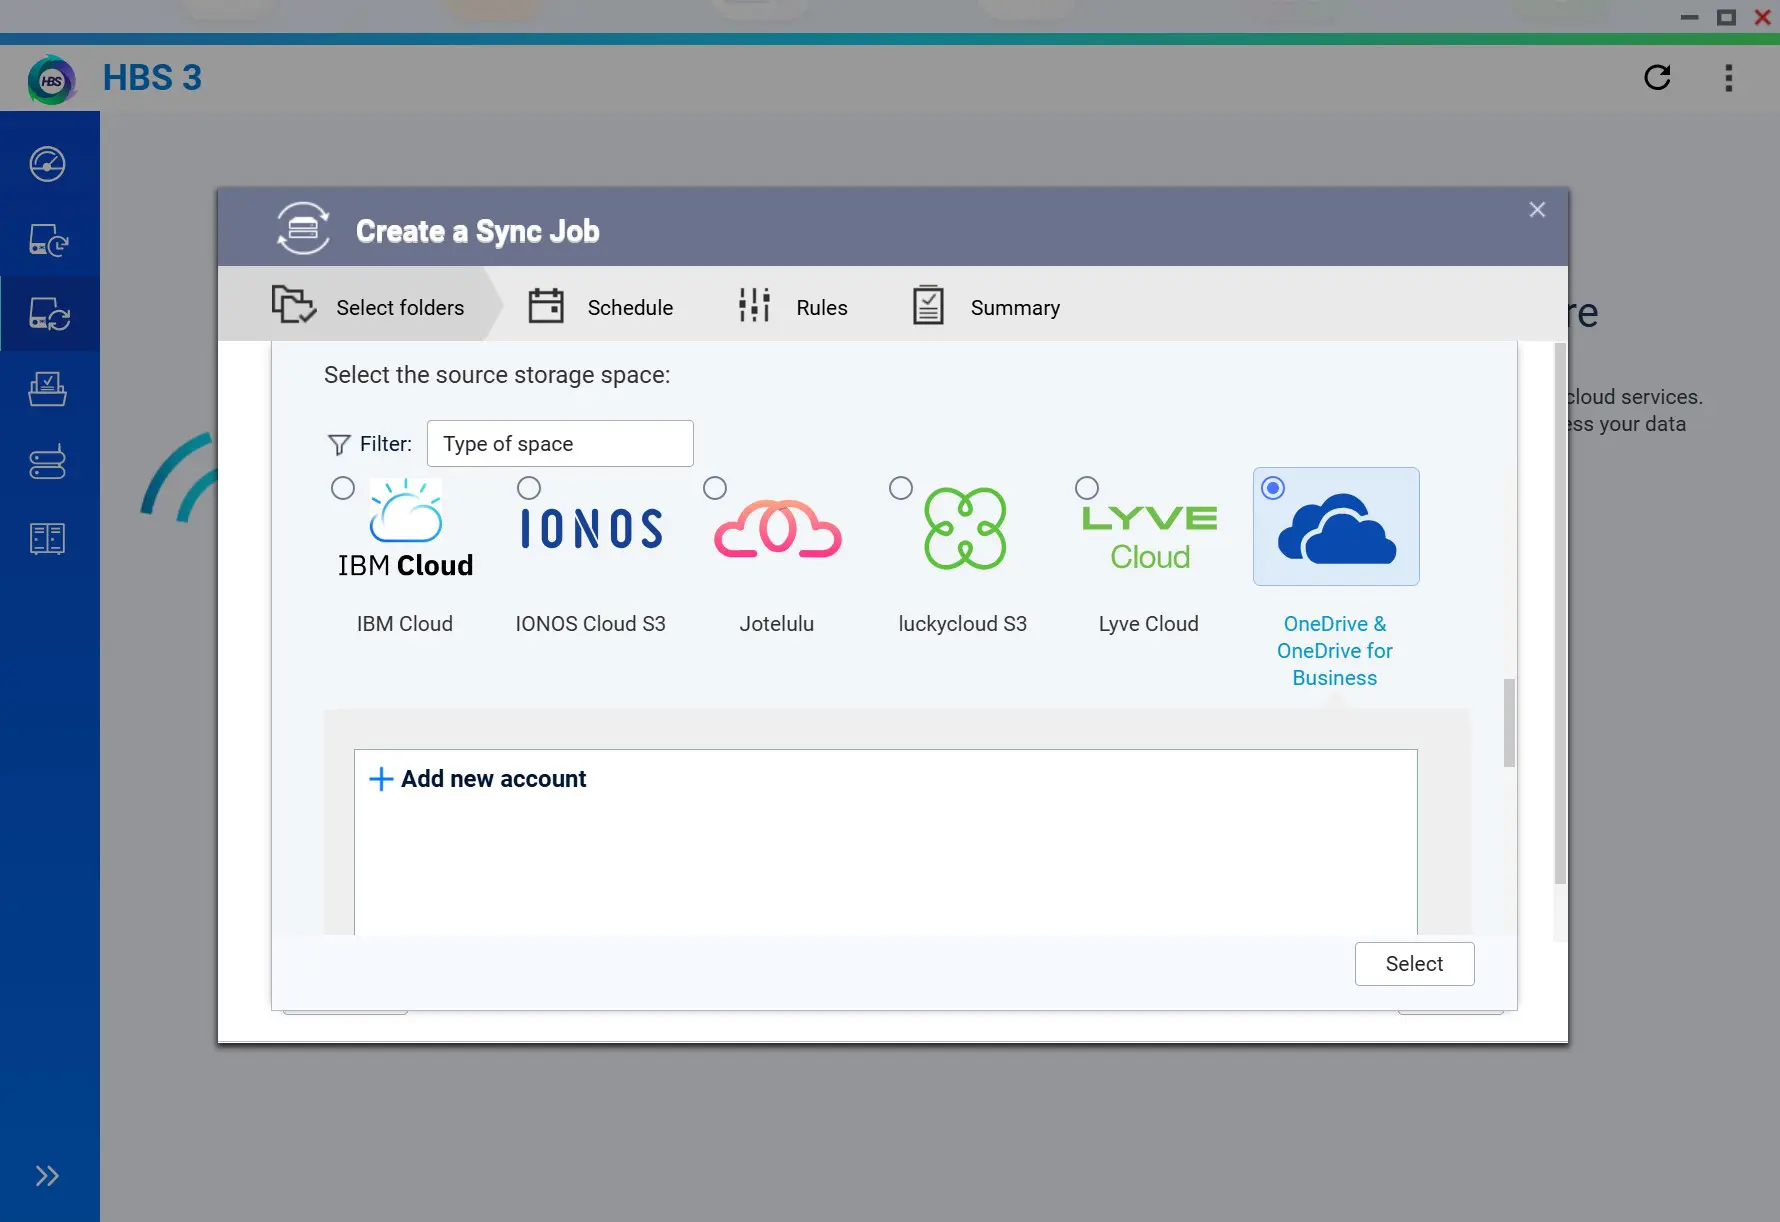Open the Overview dashboard sidebar icon
Screen dimensions: 1780x1222
[48, 164]
